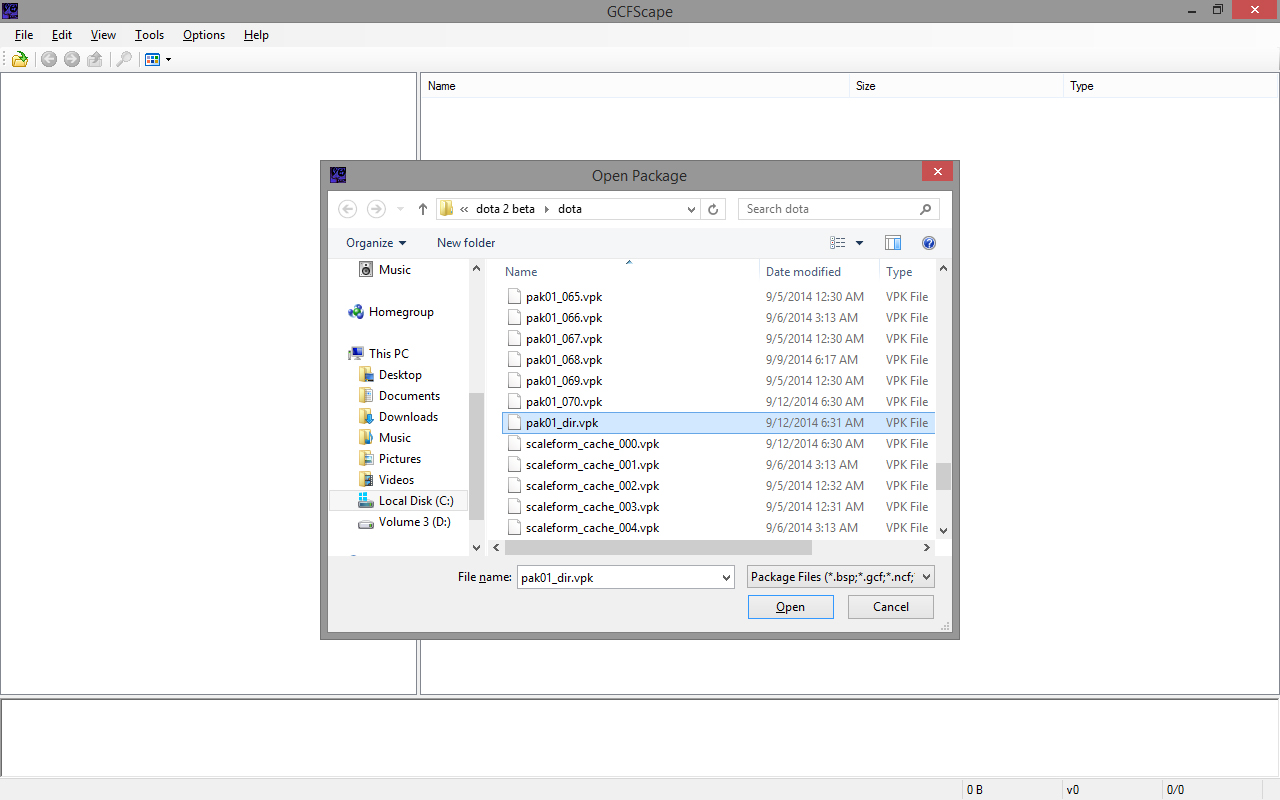Click the search magnifier in Search dota
This screenshot has width=1280, height=800.
pyautogui.click(x=925, y=209)
